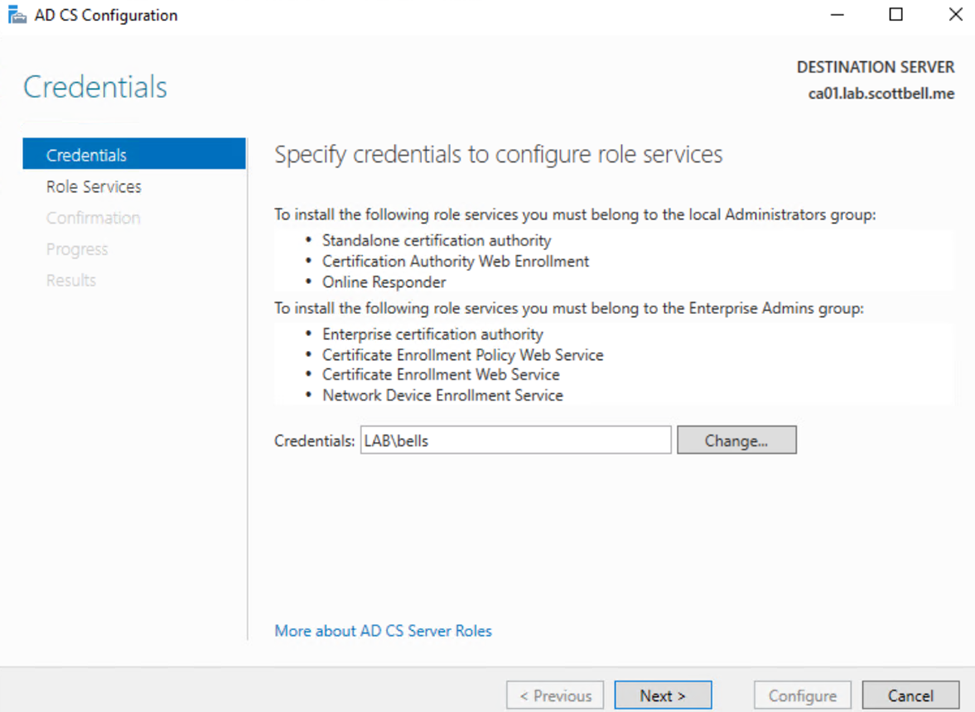Close the AD CS Configuration wizard window
975x712 pixels.
coord(954,15)
